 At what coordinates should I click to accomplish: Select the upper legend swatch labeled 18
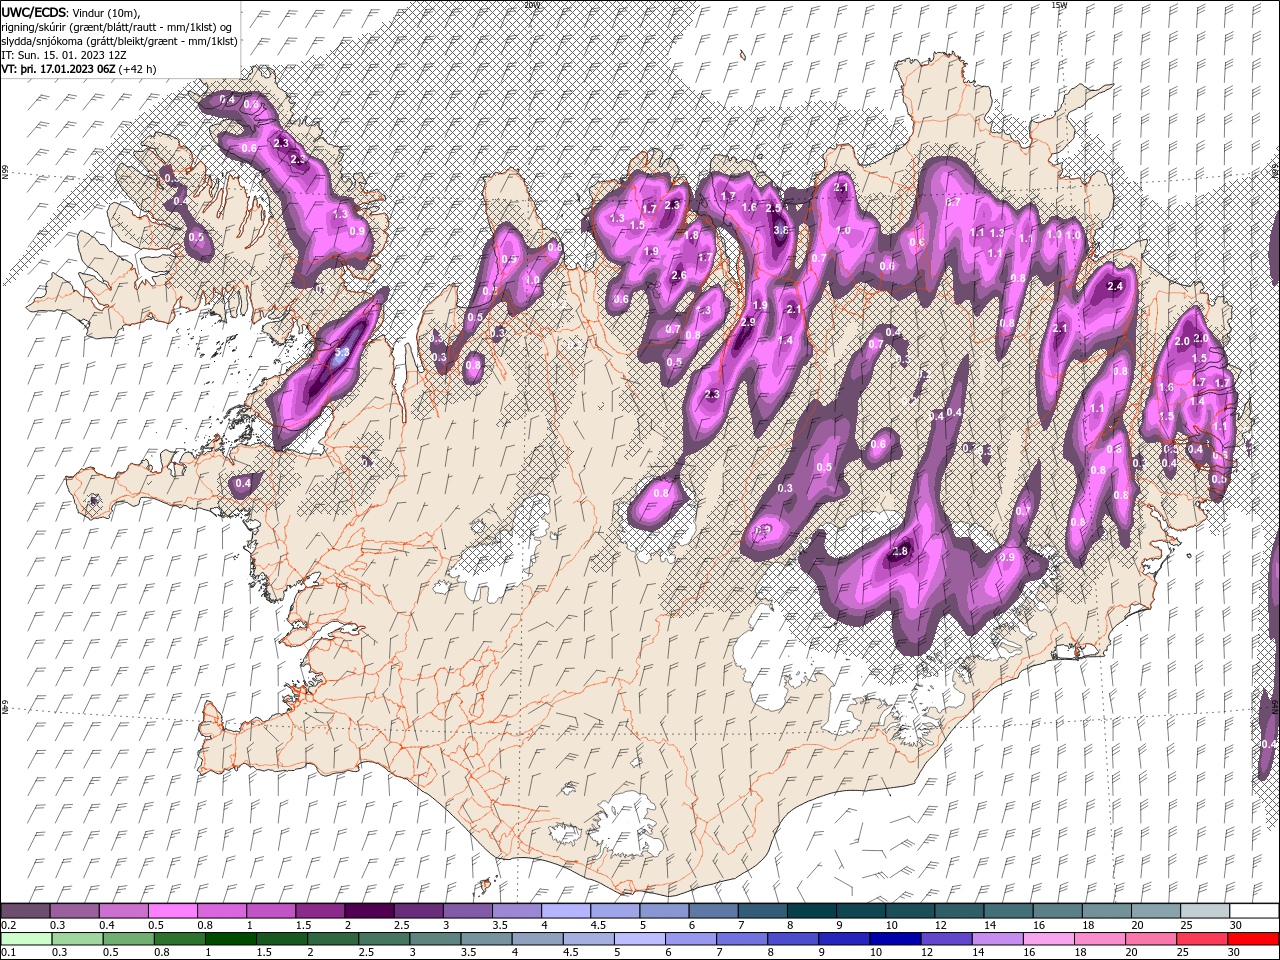[x=1105, y=911]
